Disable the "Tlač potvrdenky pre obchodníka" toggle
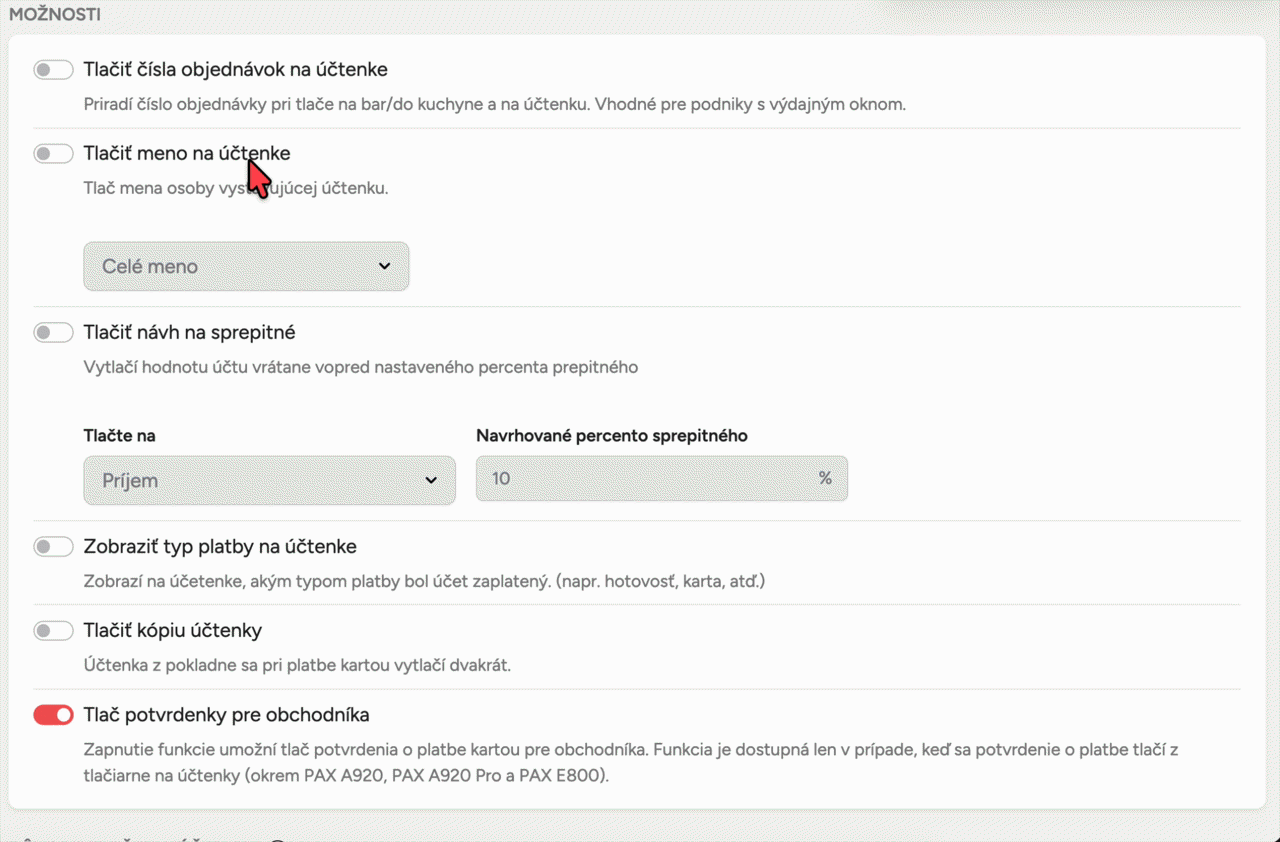 click(x=53, y=715)
